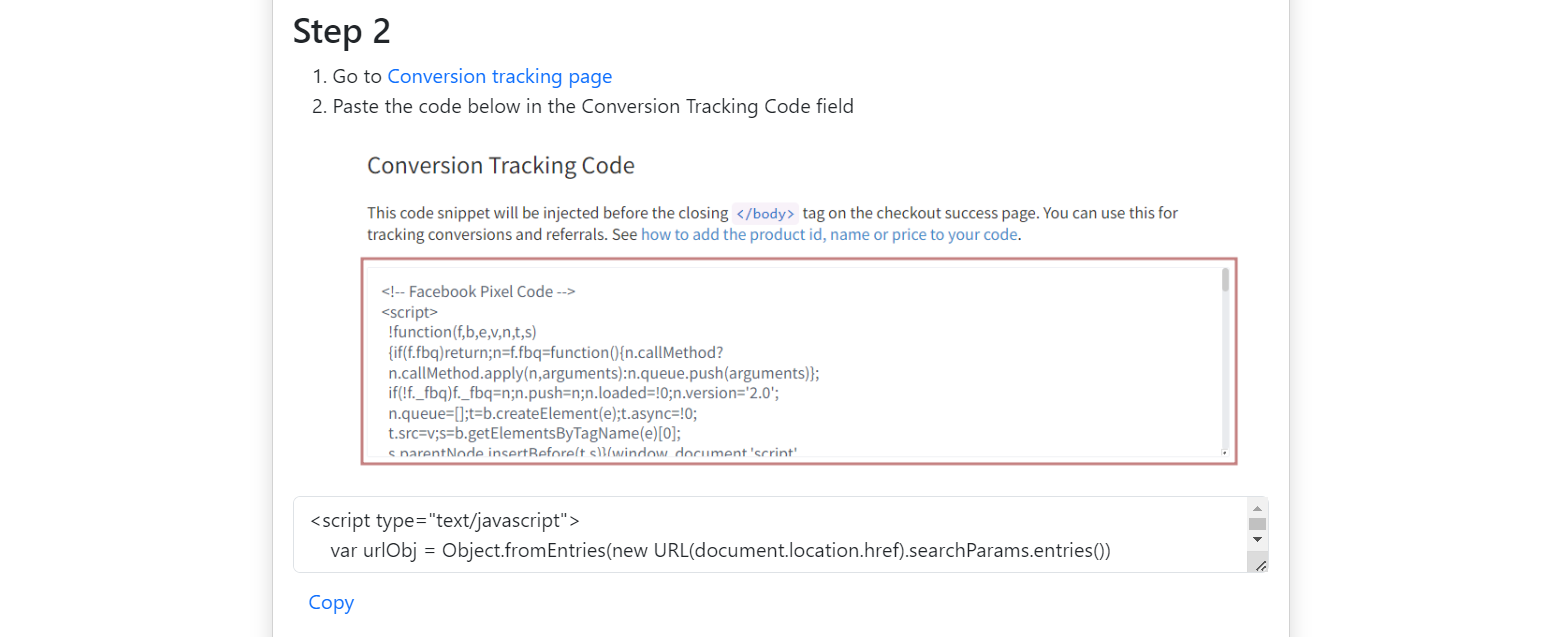The width and height of the screenshot is (1560, 637).
Task: Click the scrollbar thumb in the Facebook Pixel screenshot
Action: [x=1225, y=280]
